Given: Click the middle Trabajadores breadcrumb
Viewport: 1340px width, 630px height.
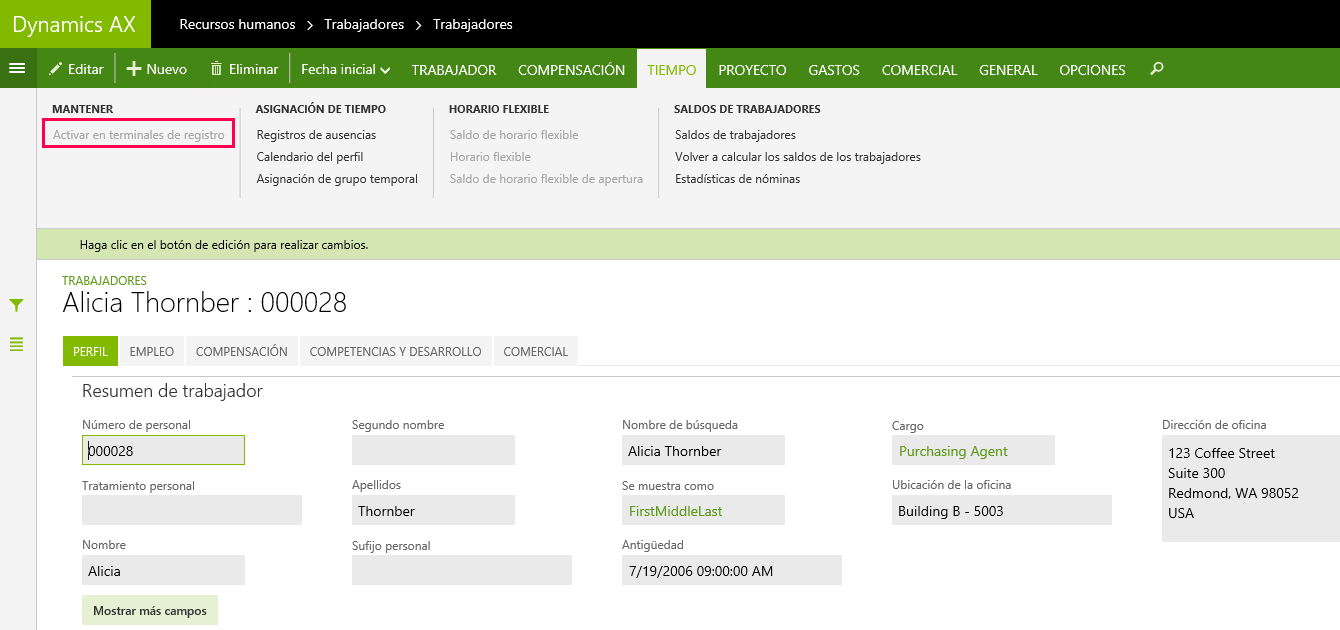Looking at the screenshot, I should (364, 24).
